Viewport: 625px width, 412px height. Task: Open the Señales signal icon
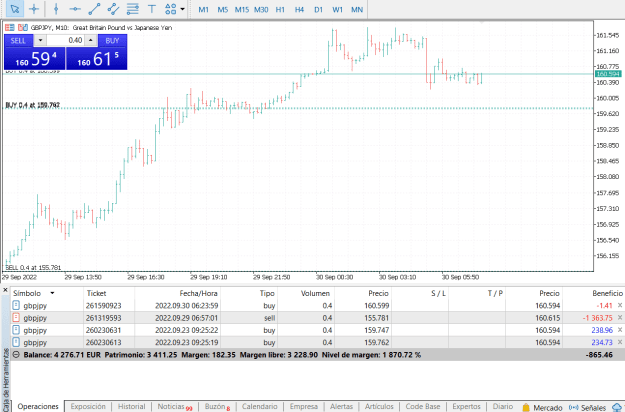[574, 407]
